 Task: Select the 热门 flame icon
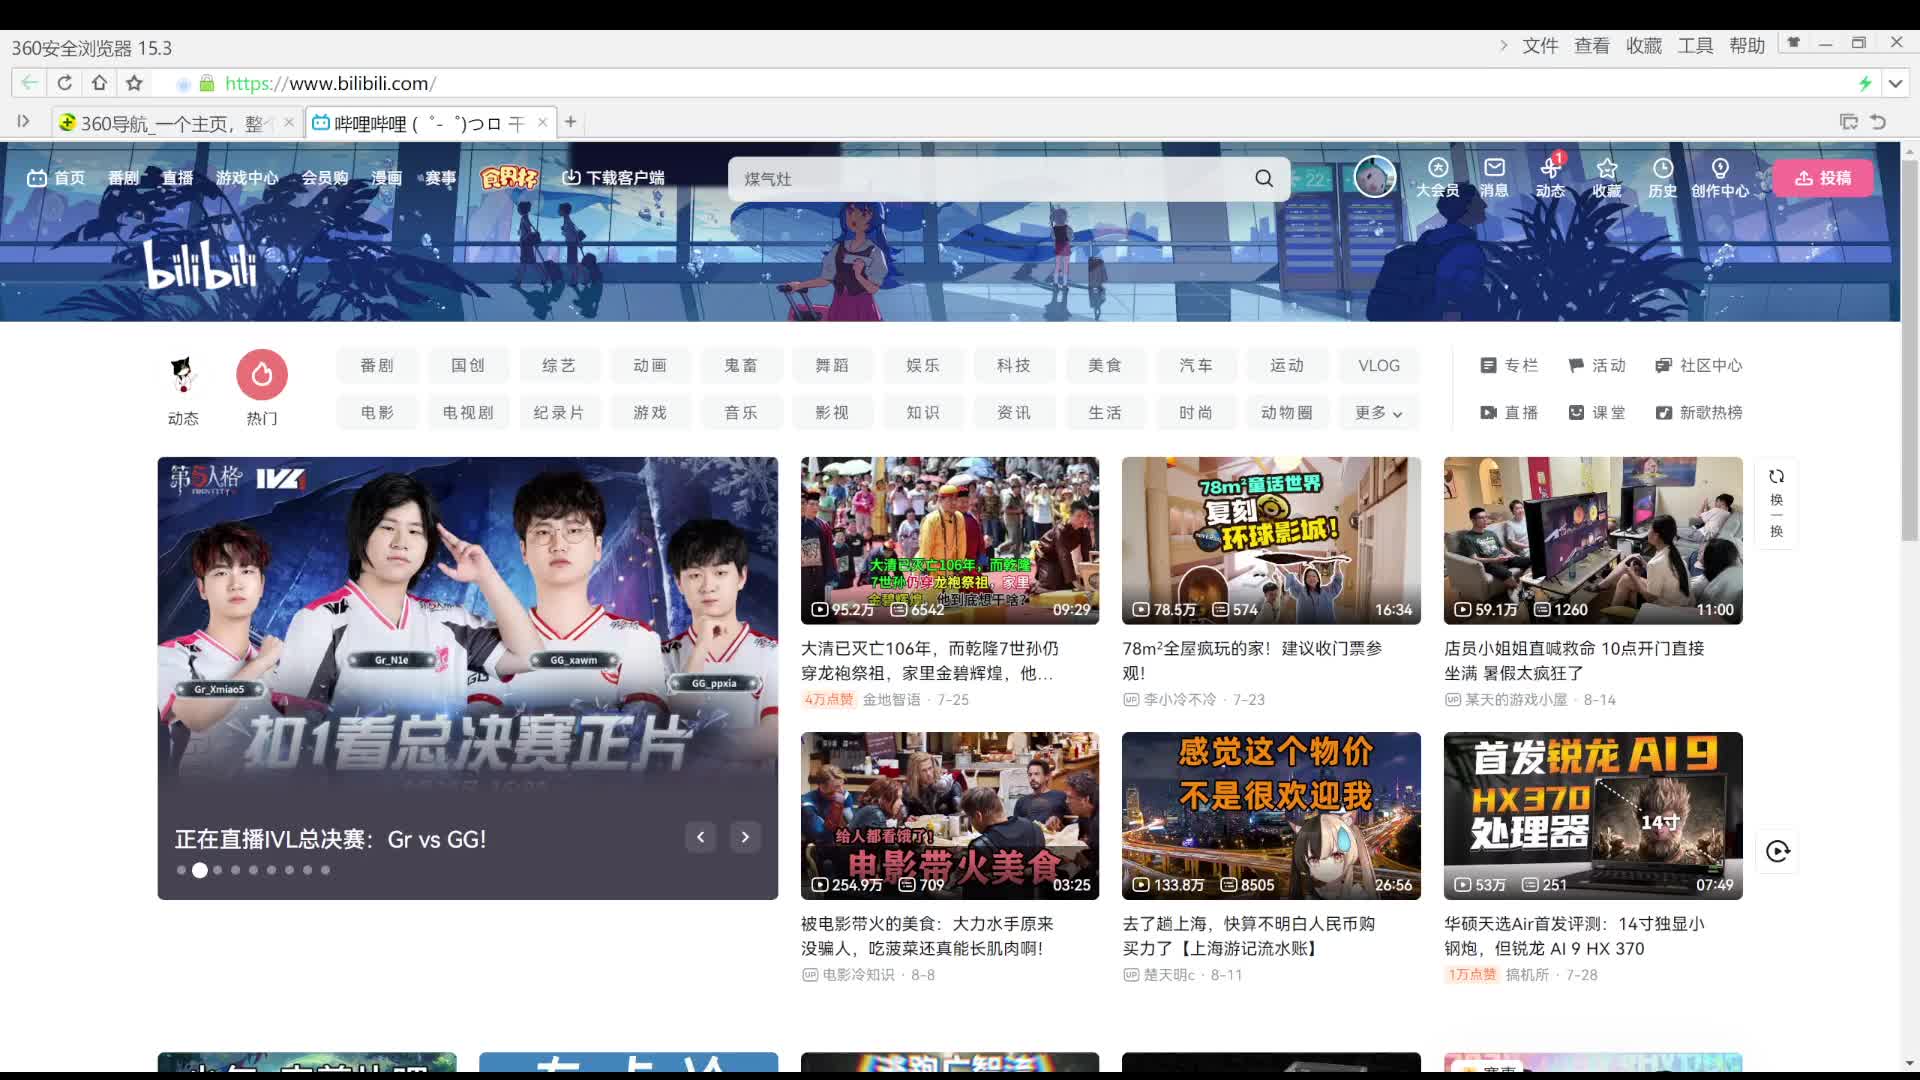[261, 374]
